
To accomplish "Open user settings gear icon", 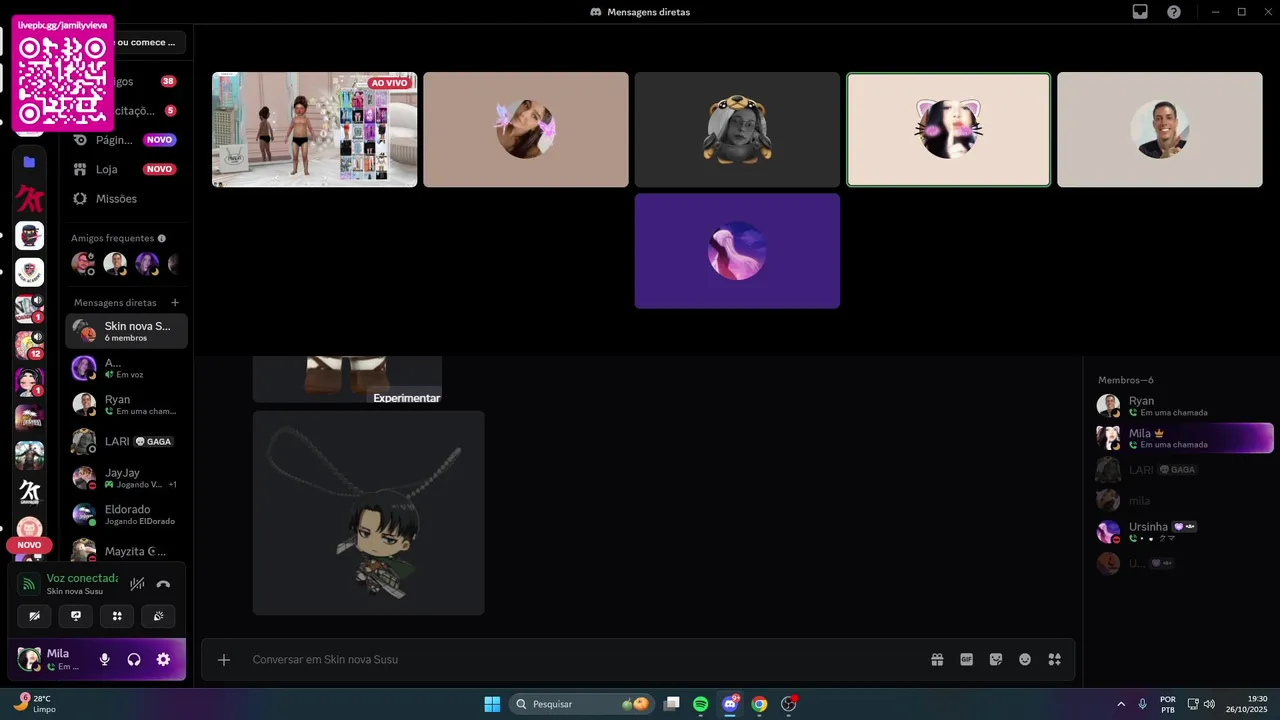I will pyautogui.click(x=163, y=660).
